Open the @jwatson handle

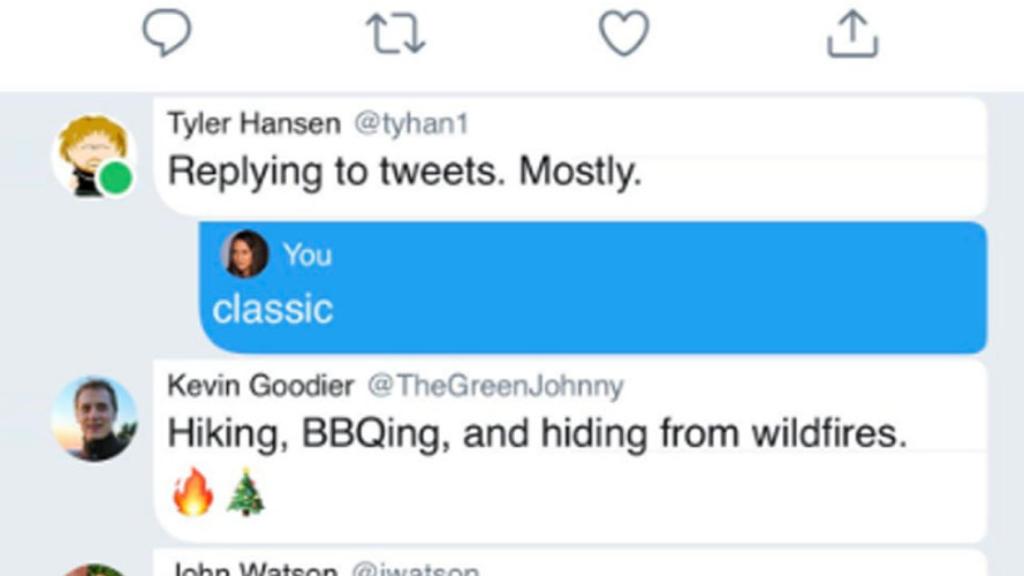pyautogui.click(x=414, y=570)
